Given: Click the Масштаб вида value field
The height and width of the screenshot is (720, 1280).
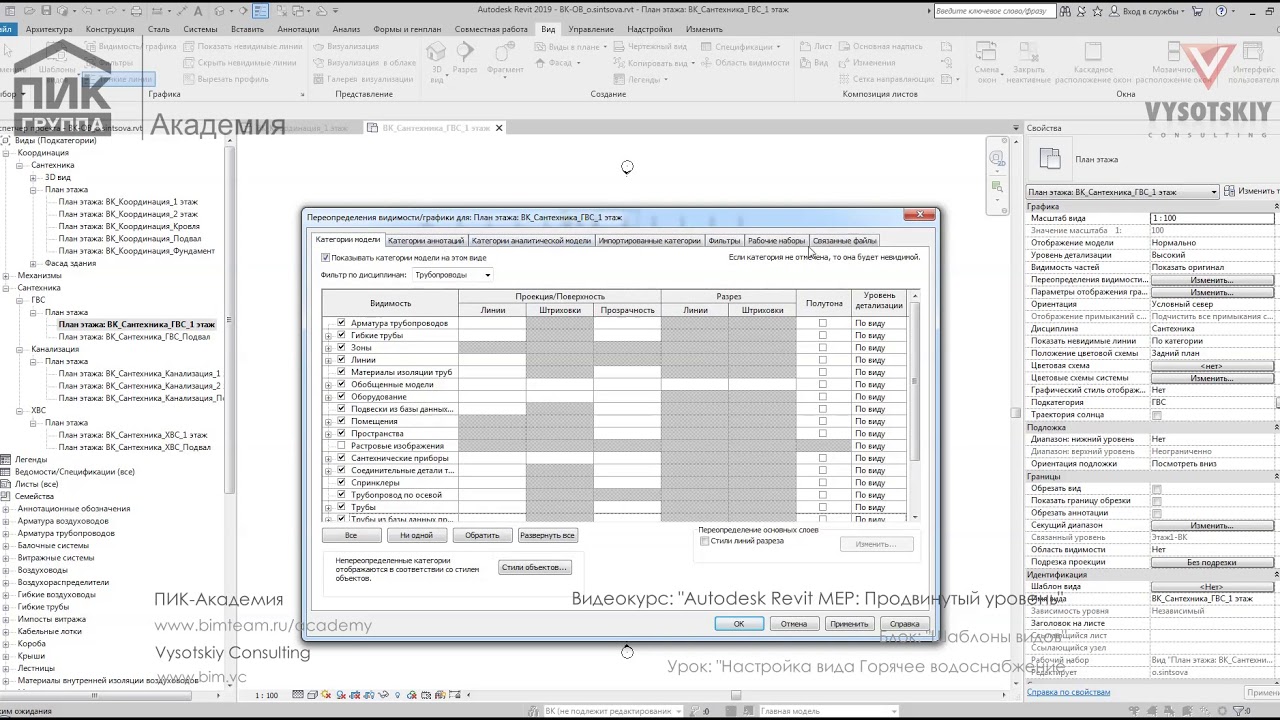Looking at the screenshot, I should (1213, 218).
